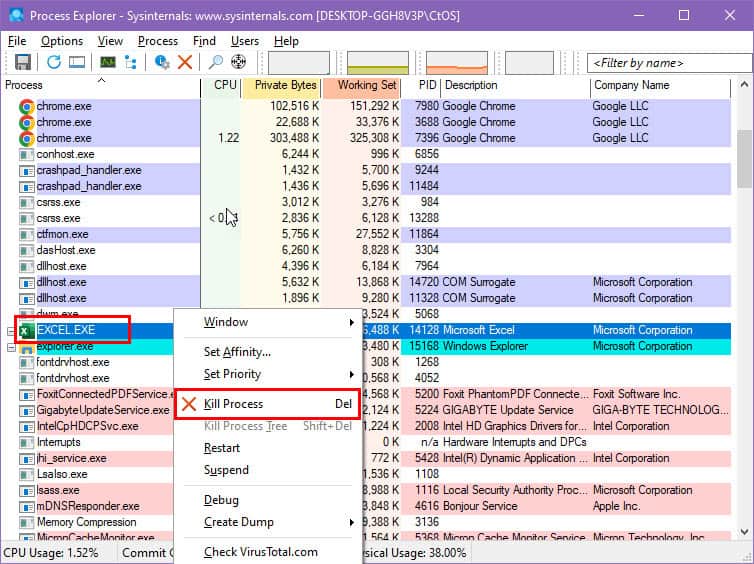
Task: Click CPU Usage 1.52% in status bar
Action: pos(51,553)
